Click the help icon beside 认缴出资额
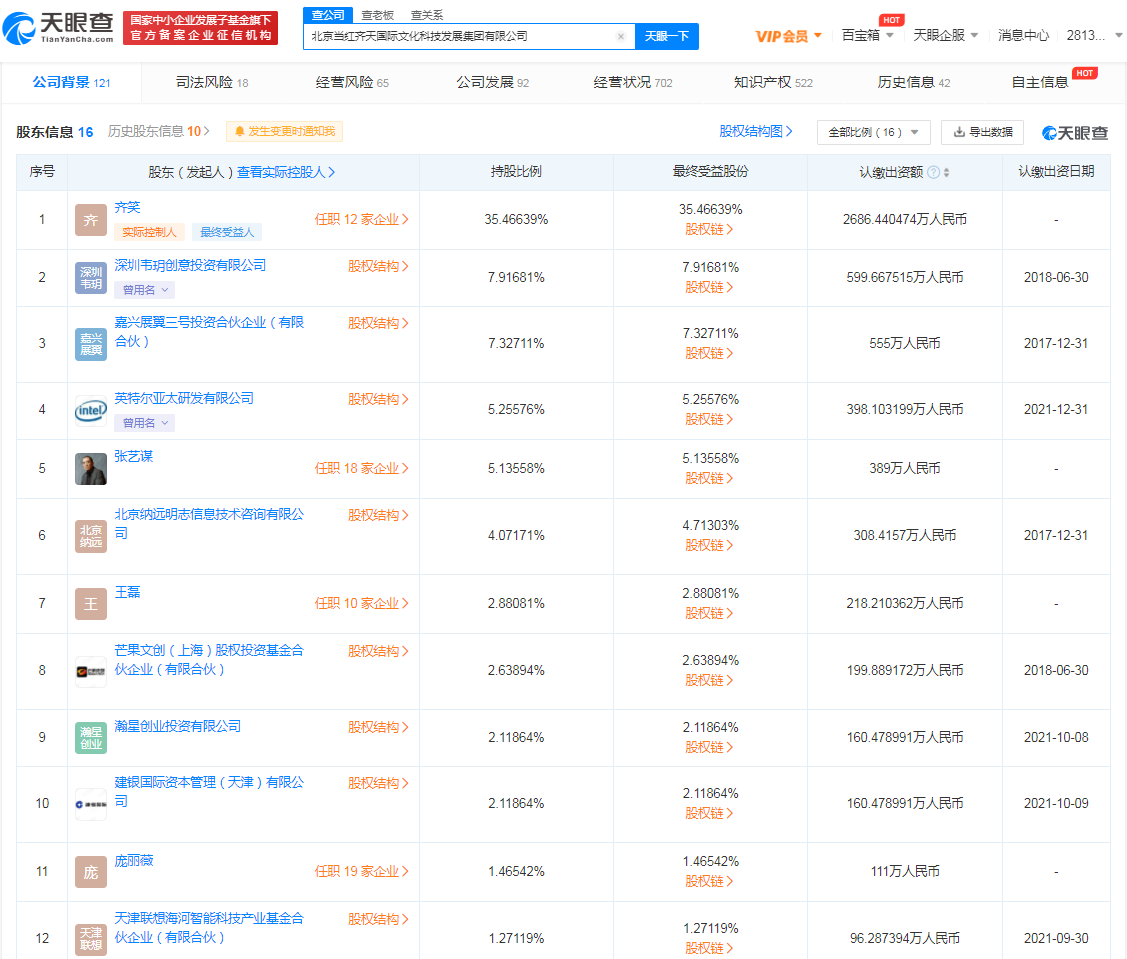 933,172
